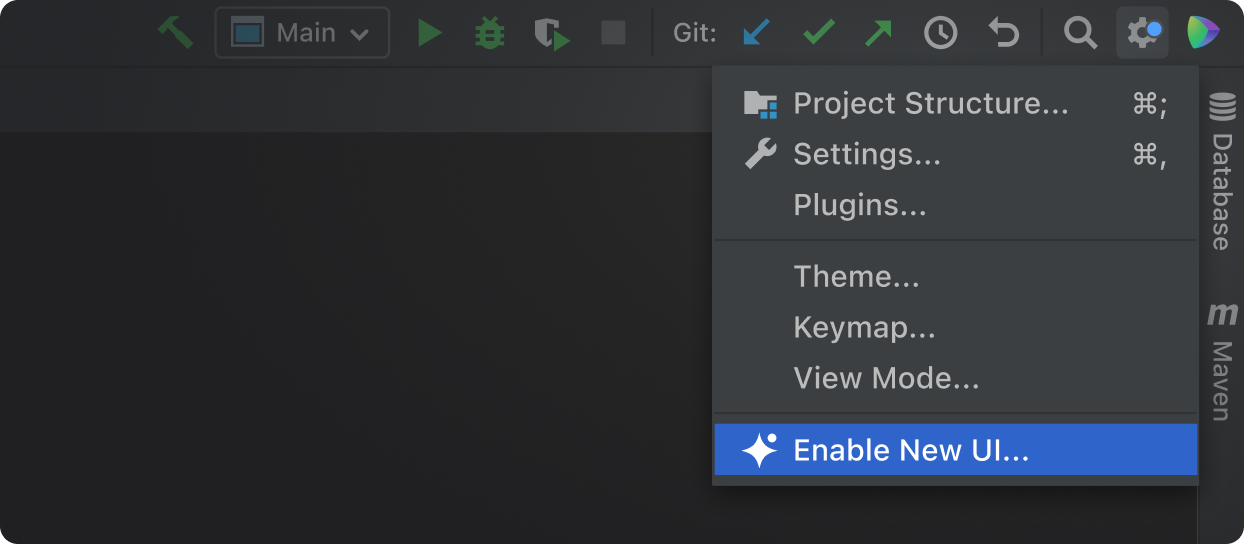Update project with Git blue arrow
The width and height of the screenshot is (1244, 544).
click(x=757, y=33)
